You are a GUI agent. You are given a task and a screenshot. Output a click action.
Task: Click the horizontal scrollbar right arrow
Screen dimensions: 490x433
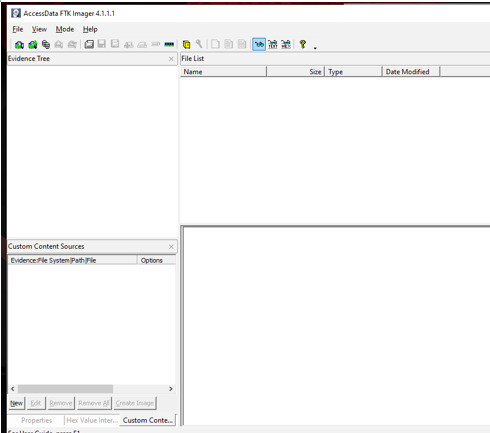pos(171,389)
